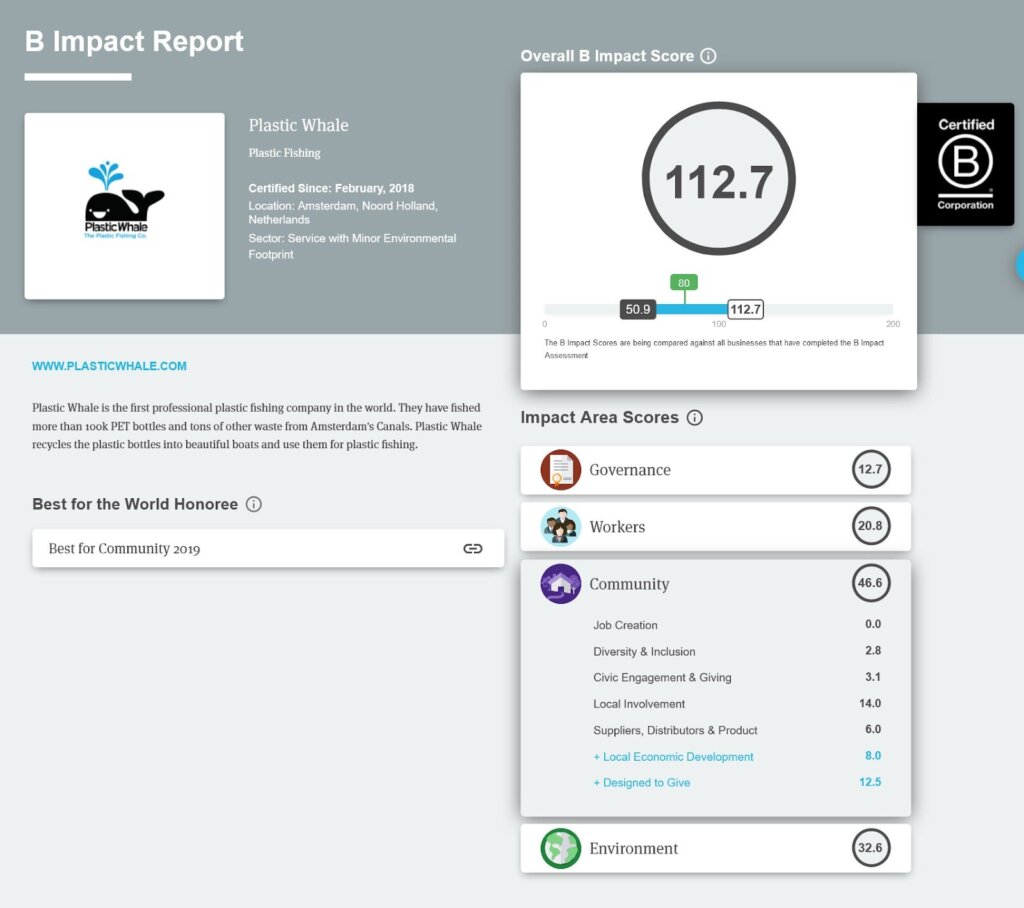Click the green Environment globe icon
1024x908 pixels.
(x=560, y=848)
